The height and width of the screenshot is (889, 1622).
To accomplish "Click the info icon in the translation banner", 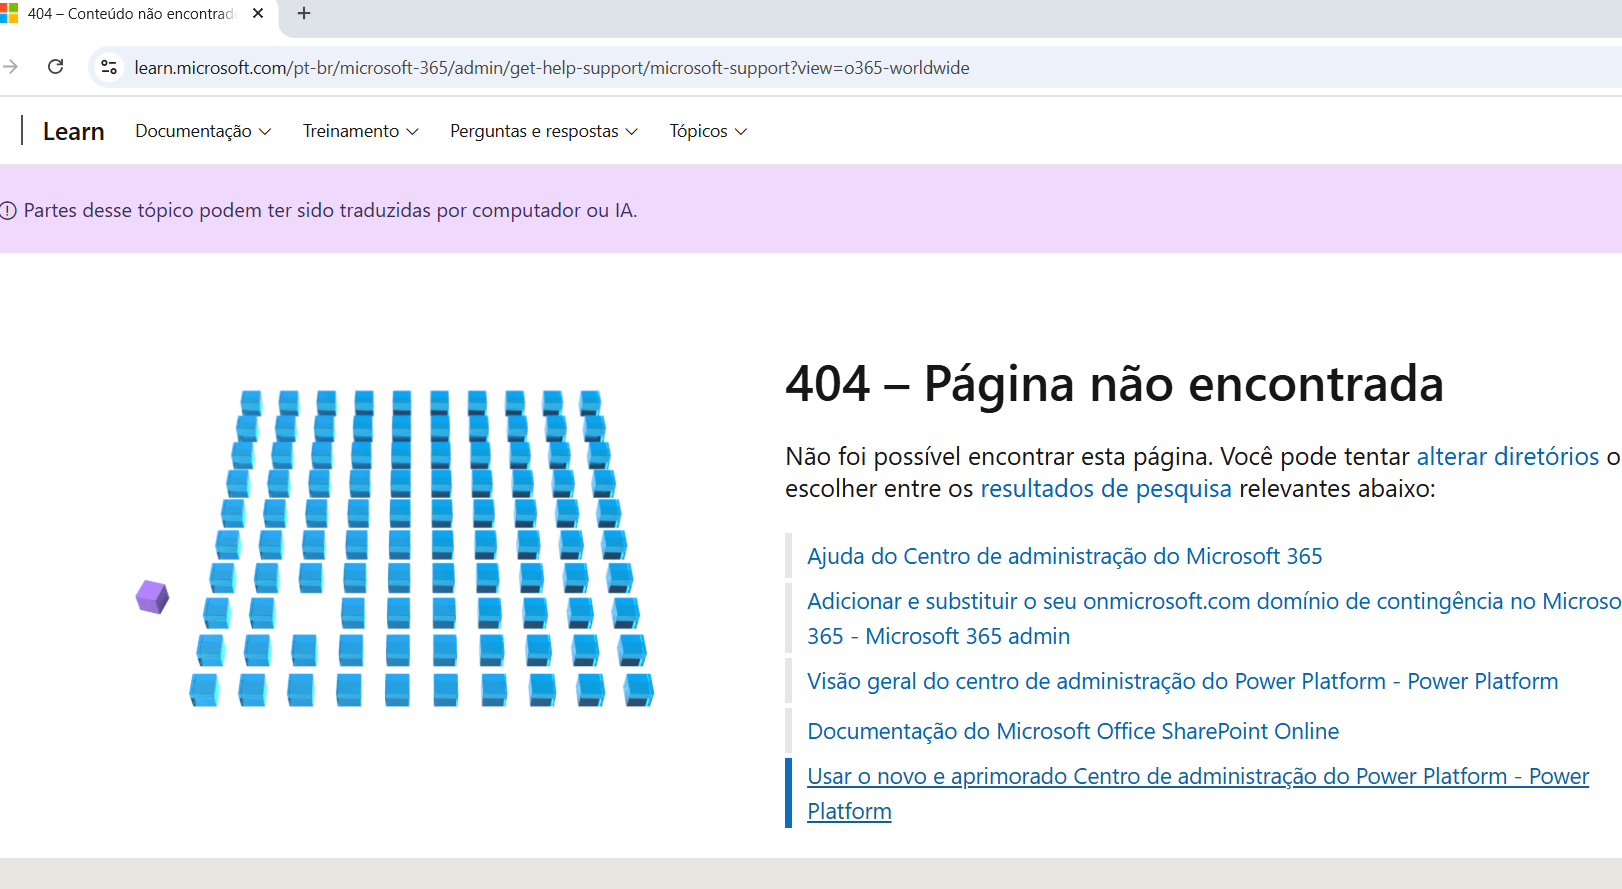I will click(x=8, y=210).
